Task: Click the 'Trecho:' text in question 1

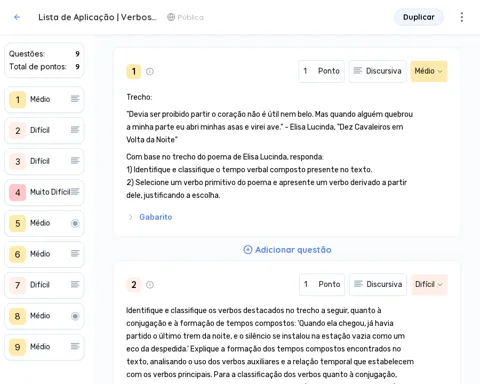Action: click(x=139, y=97)
